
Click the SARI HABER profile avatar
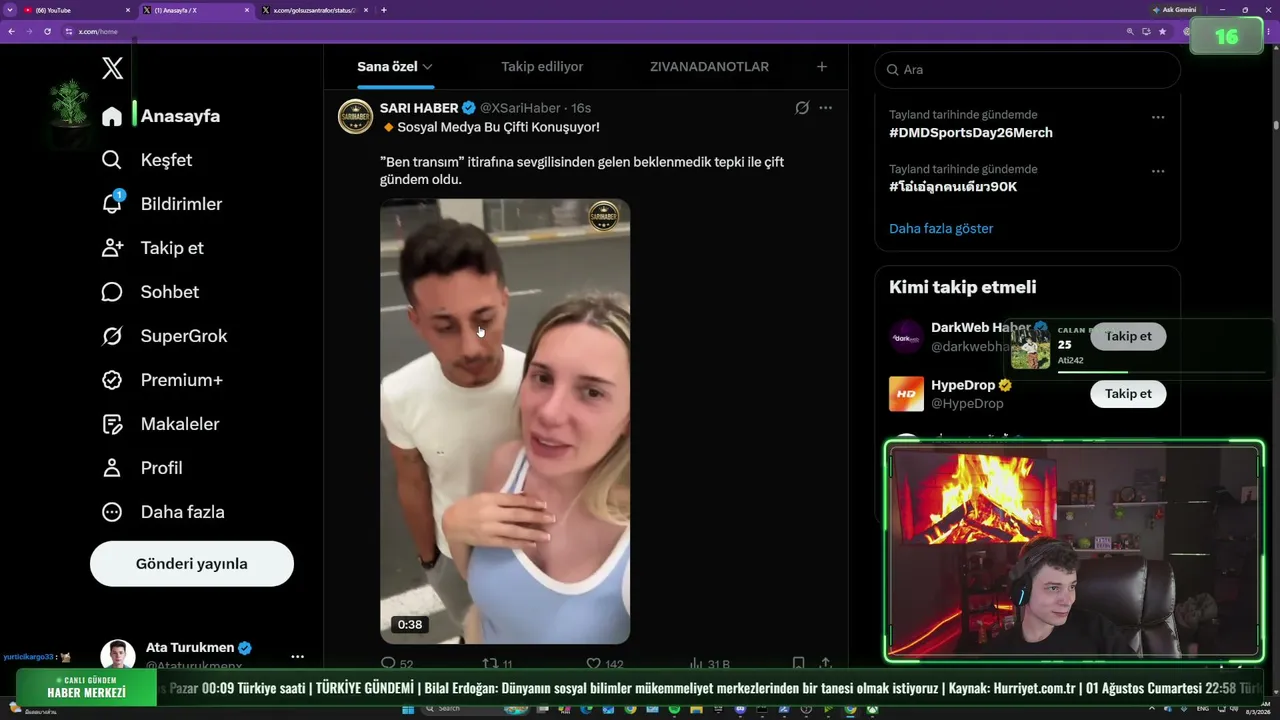pos(355,117)
